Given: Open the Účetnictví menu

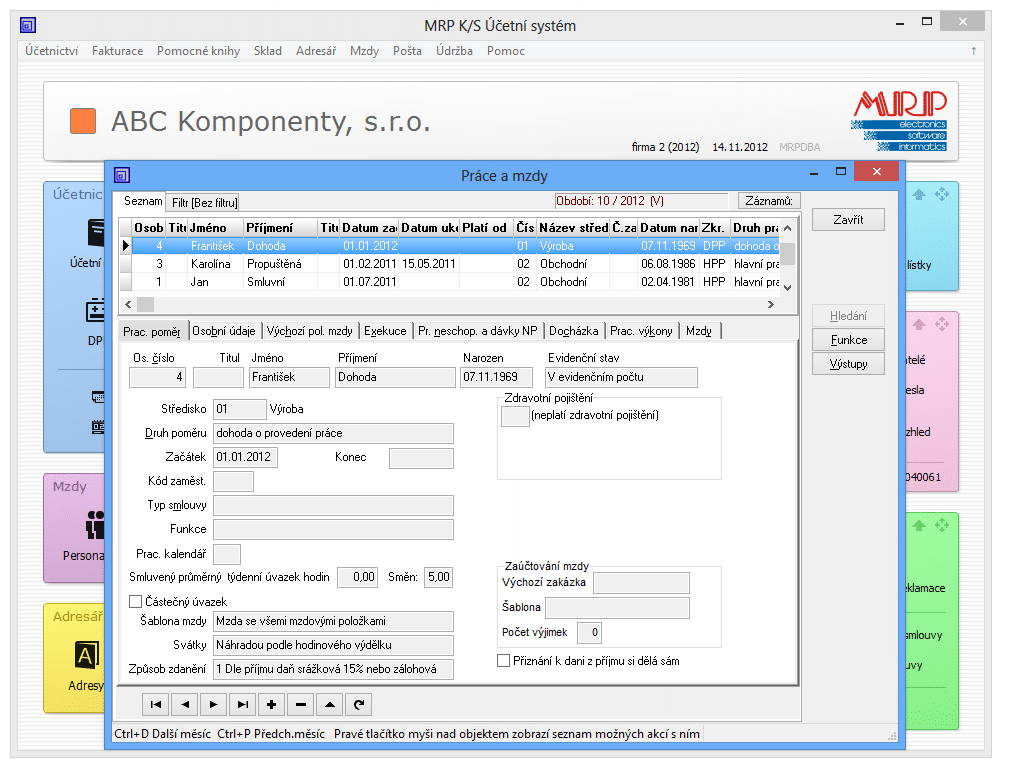Looking at the screenshot, I should (x=51, y=51).
